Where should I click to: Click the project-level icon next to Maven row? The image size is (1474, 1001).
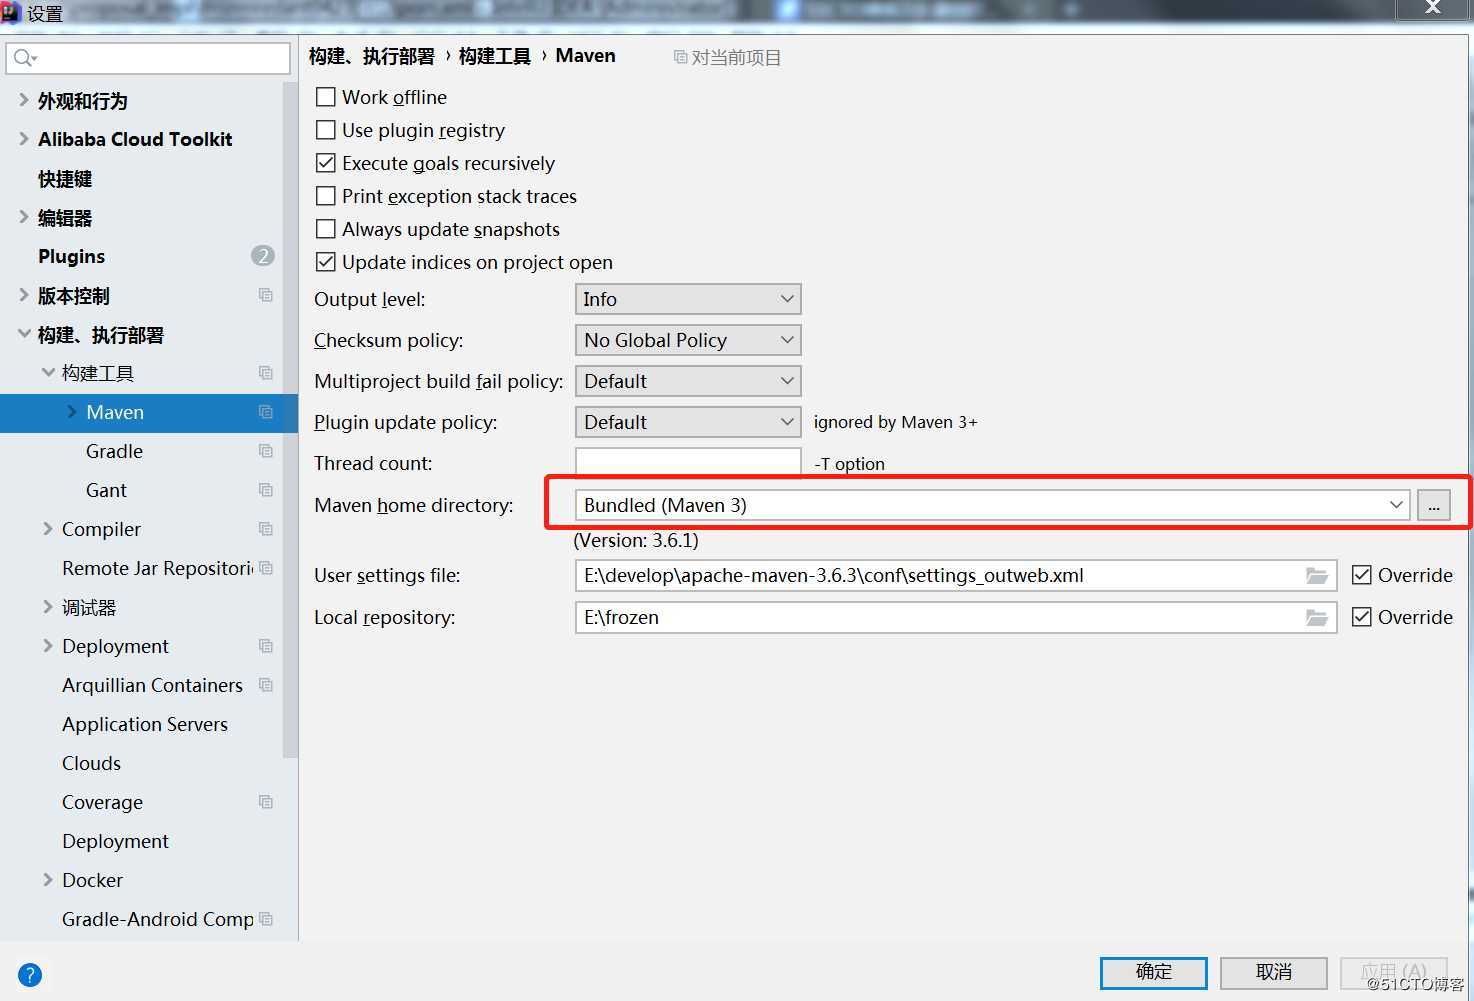coord(265,412)
